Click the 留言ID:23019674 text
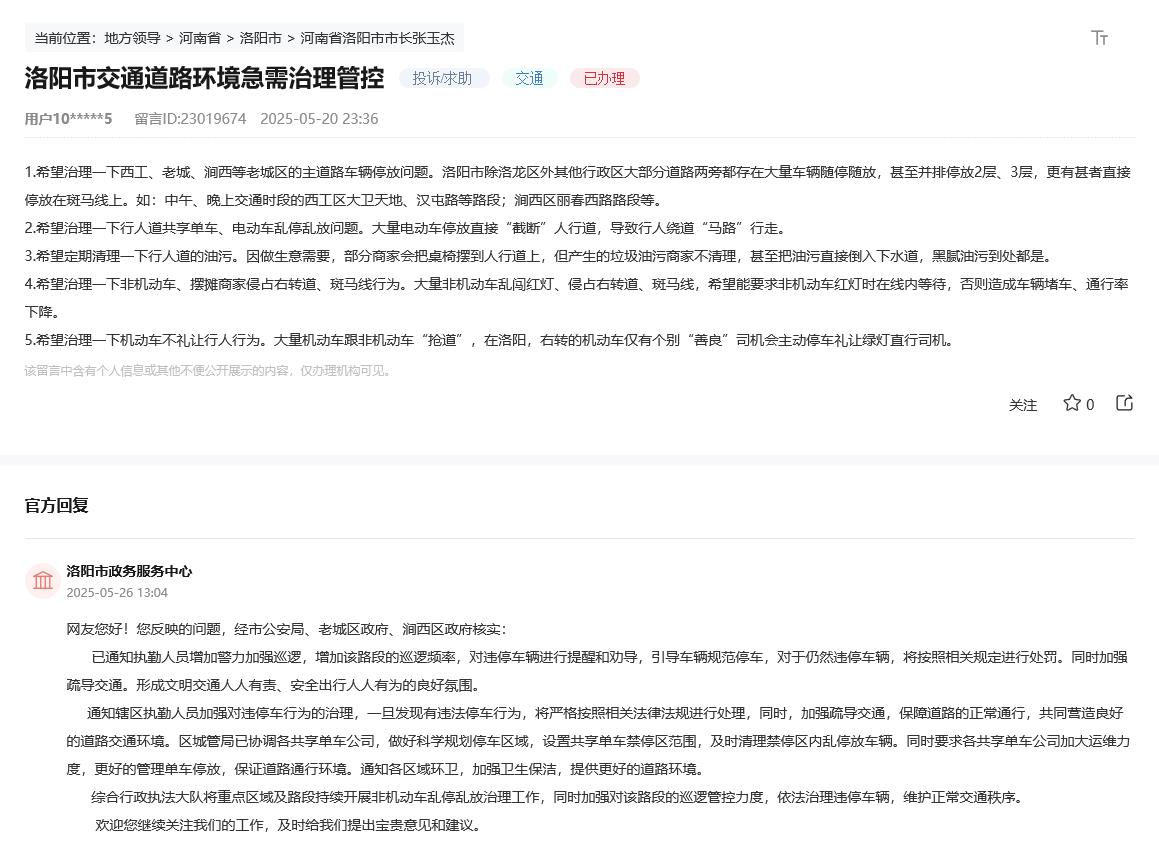Image resolution: width=1159 pixels, height=849 pixels. (190, 119)
